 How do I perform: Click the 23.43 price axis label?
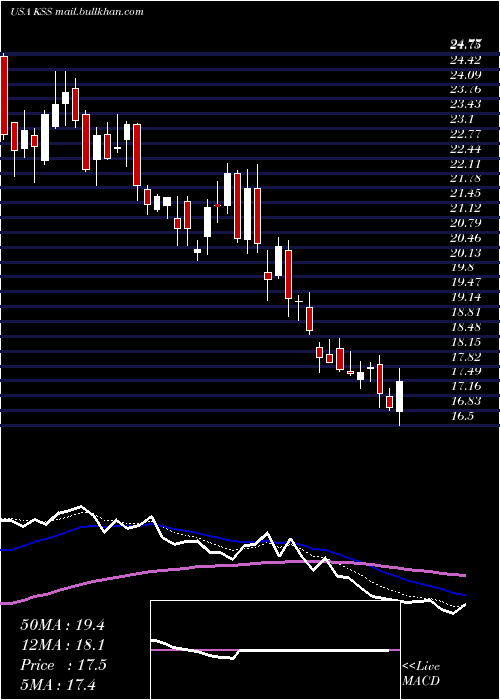466,104
